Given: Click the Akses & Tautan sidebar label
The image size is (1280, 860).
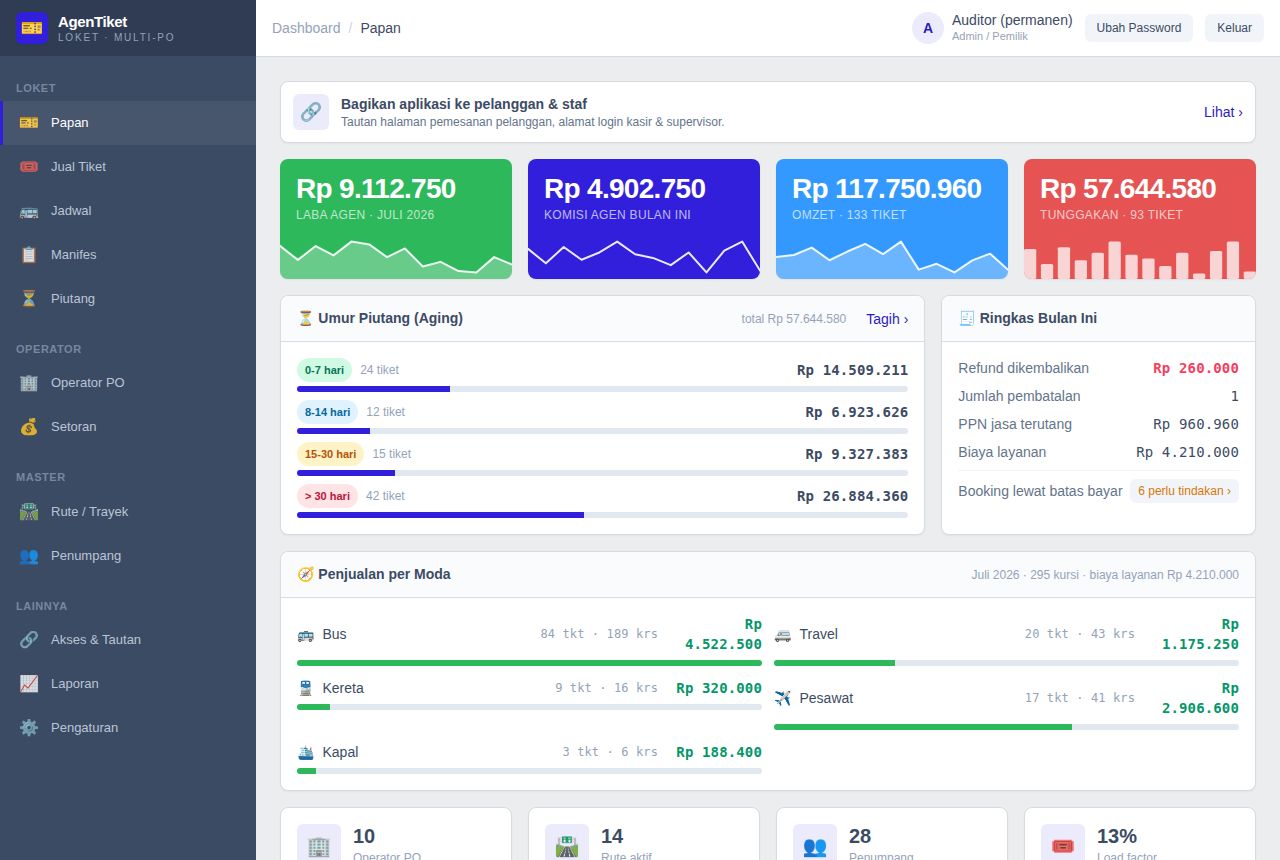Looking at the screenshot, I should tap(96, 639).
